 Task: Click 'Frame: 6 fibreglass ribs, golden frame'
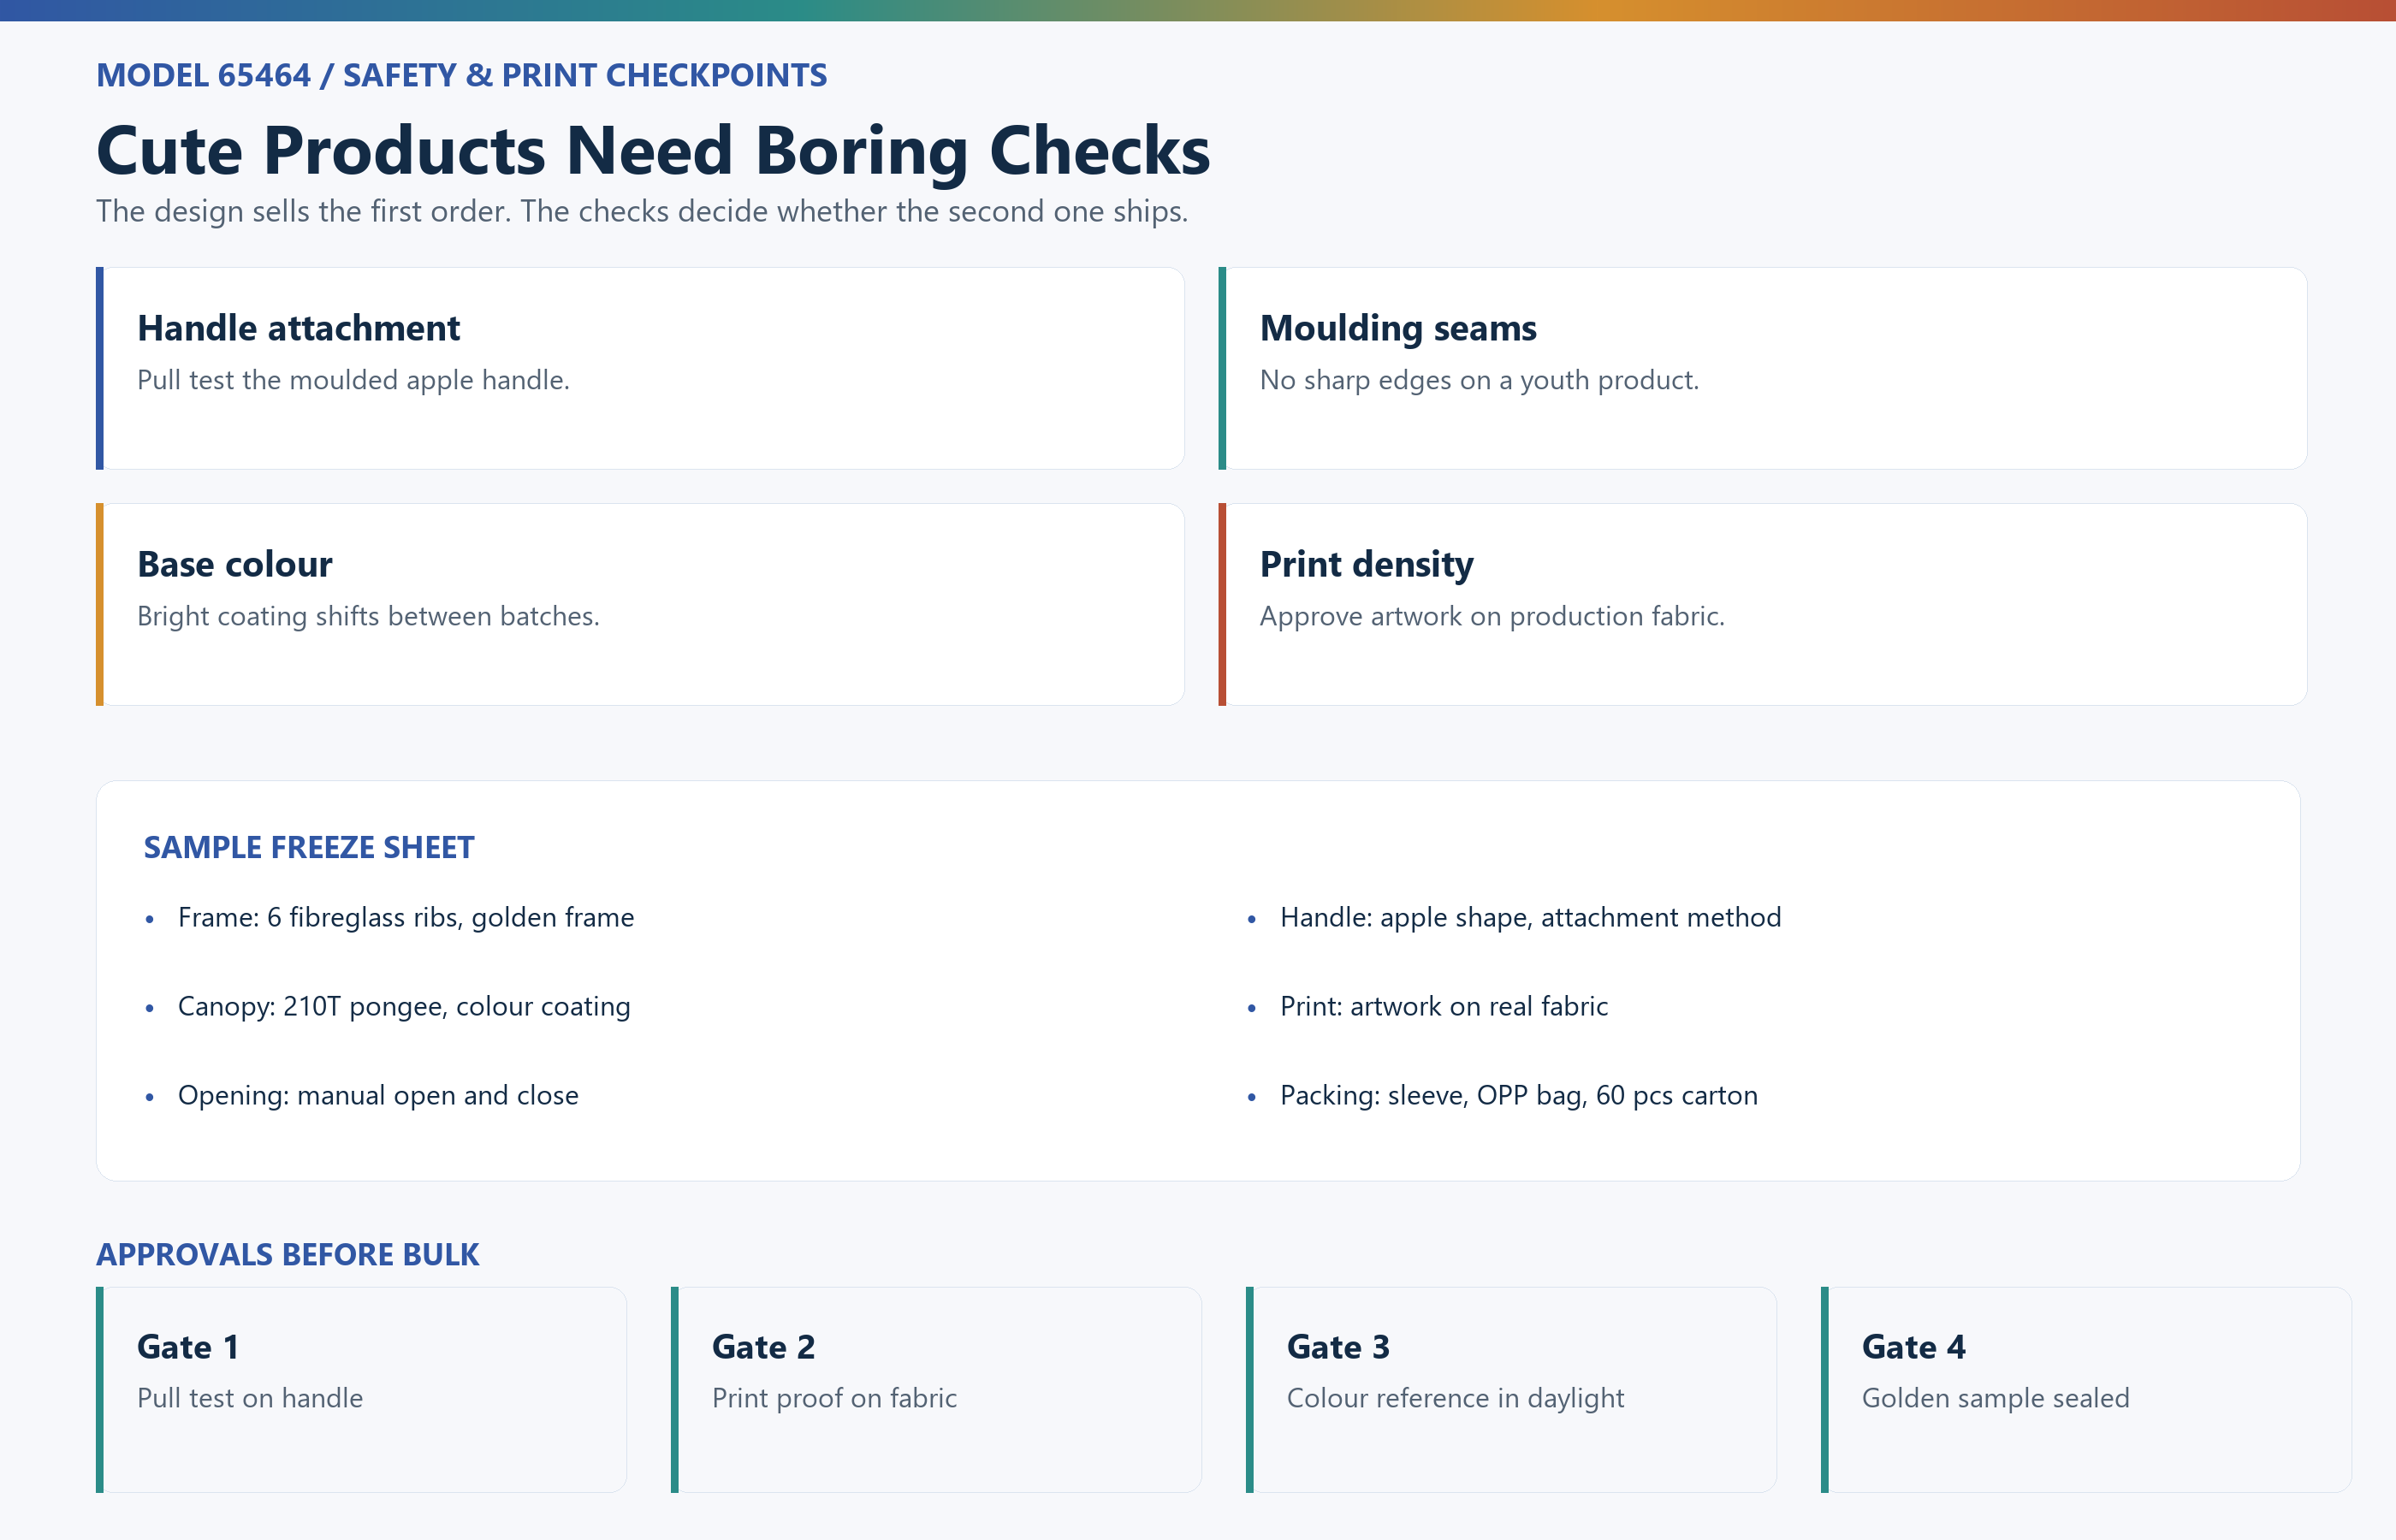coord(406,917)
